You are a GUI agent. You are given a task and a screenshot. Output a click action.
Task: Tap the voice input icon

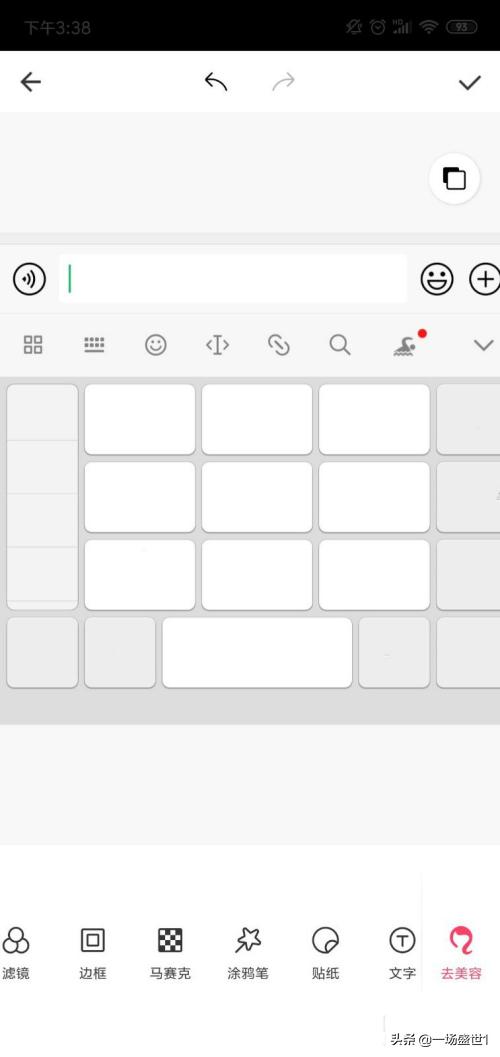click(30, 278)
